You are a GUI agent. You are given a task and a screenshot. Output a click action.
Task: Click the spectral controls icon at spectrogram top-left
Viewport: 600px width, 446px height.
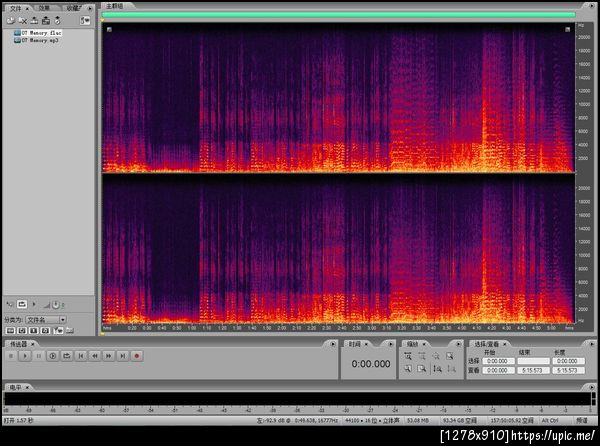tap(109, 29)
